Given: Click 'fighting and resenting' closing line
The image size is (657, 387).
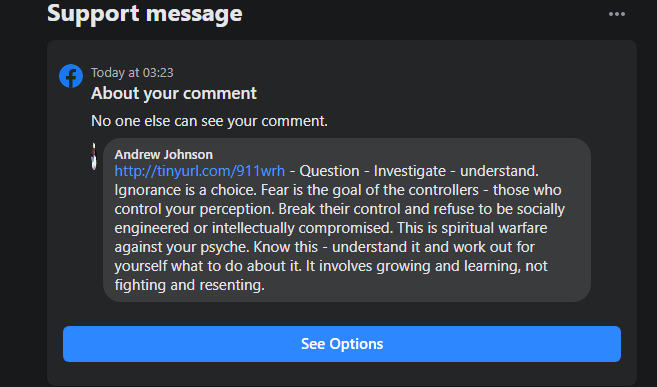Looking at the screenshot, I should pos(189,285).
